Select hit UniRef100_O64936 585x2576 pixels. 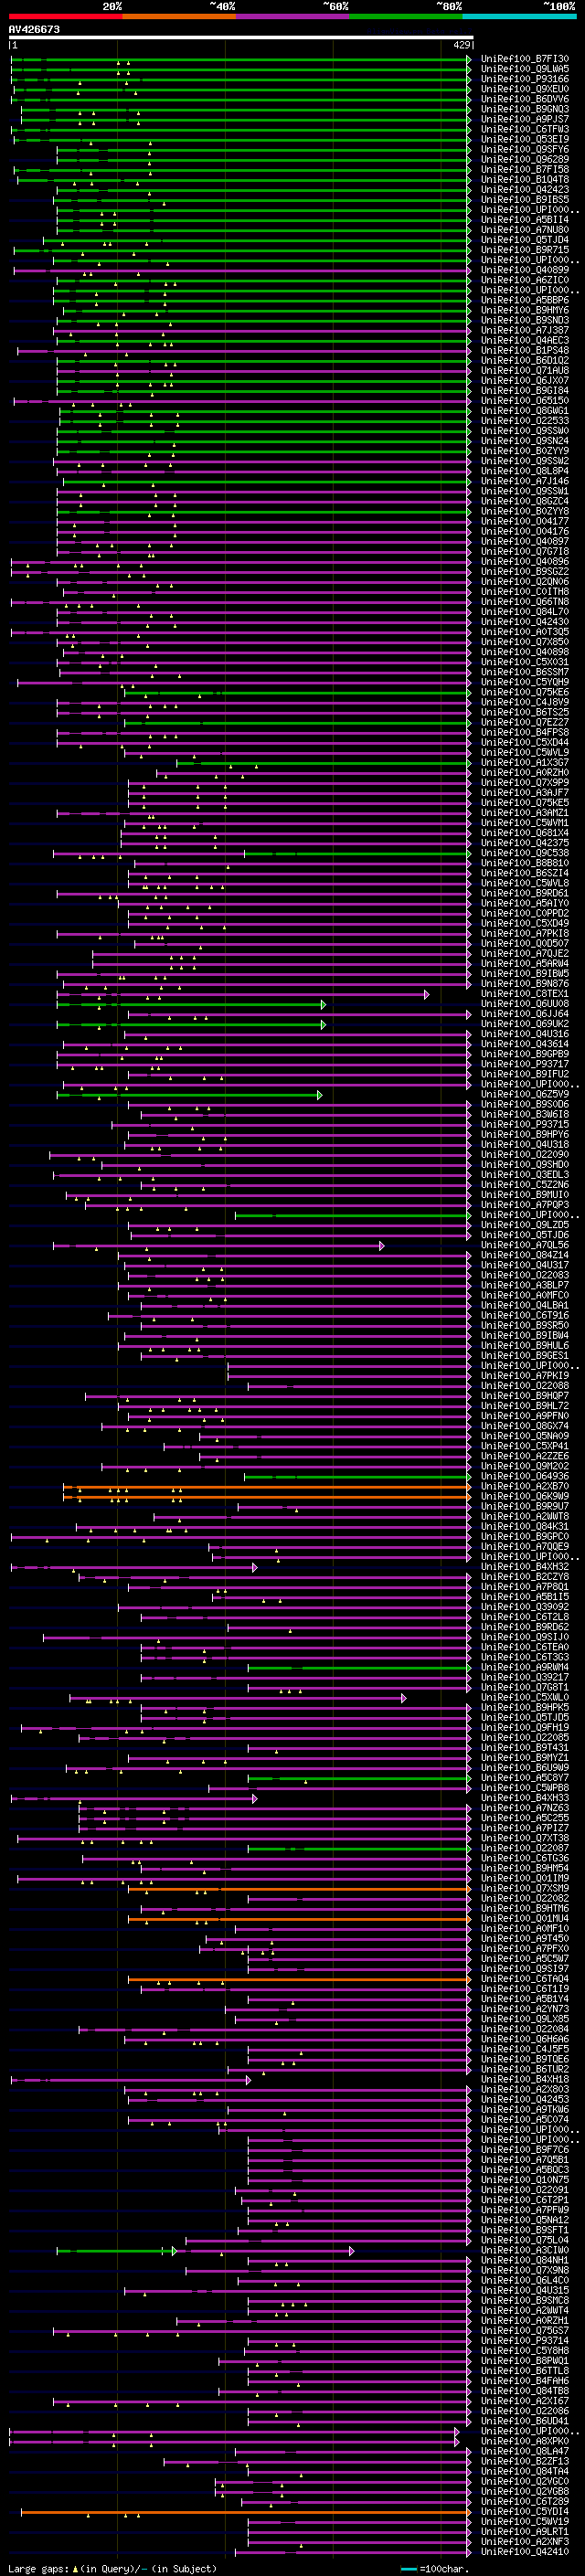pyautogui.click(x=525, y=1476)
